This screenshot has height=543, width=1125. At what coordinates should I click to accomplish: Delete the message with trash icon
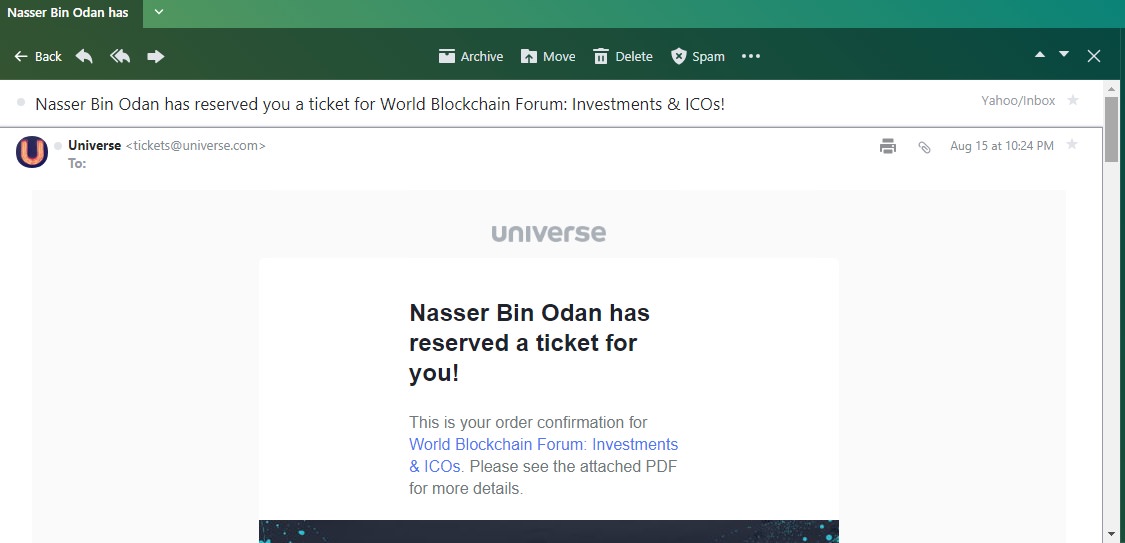tap(623, 56)
